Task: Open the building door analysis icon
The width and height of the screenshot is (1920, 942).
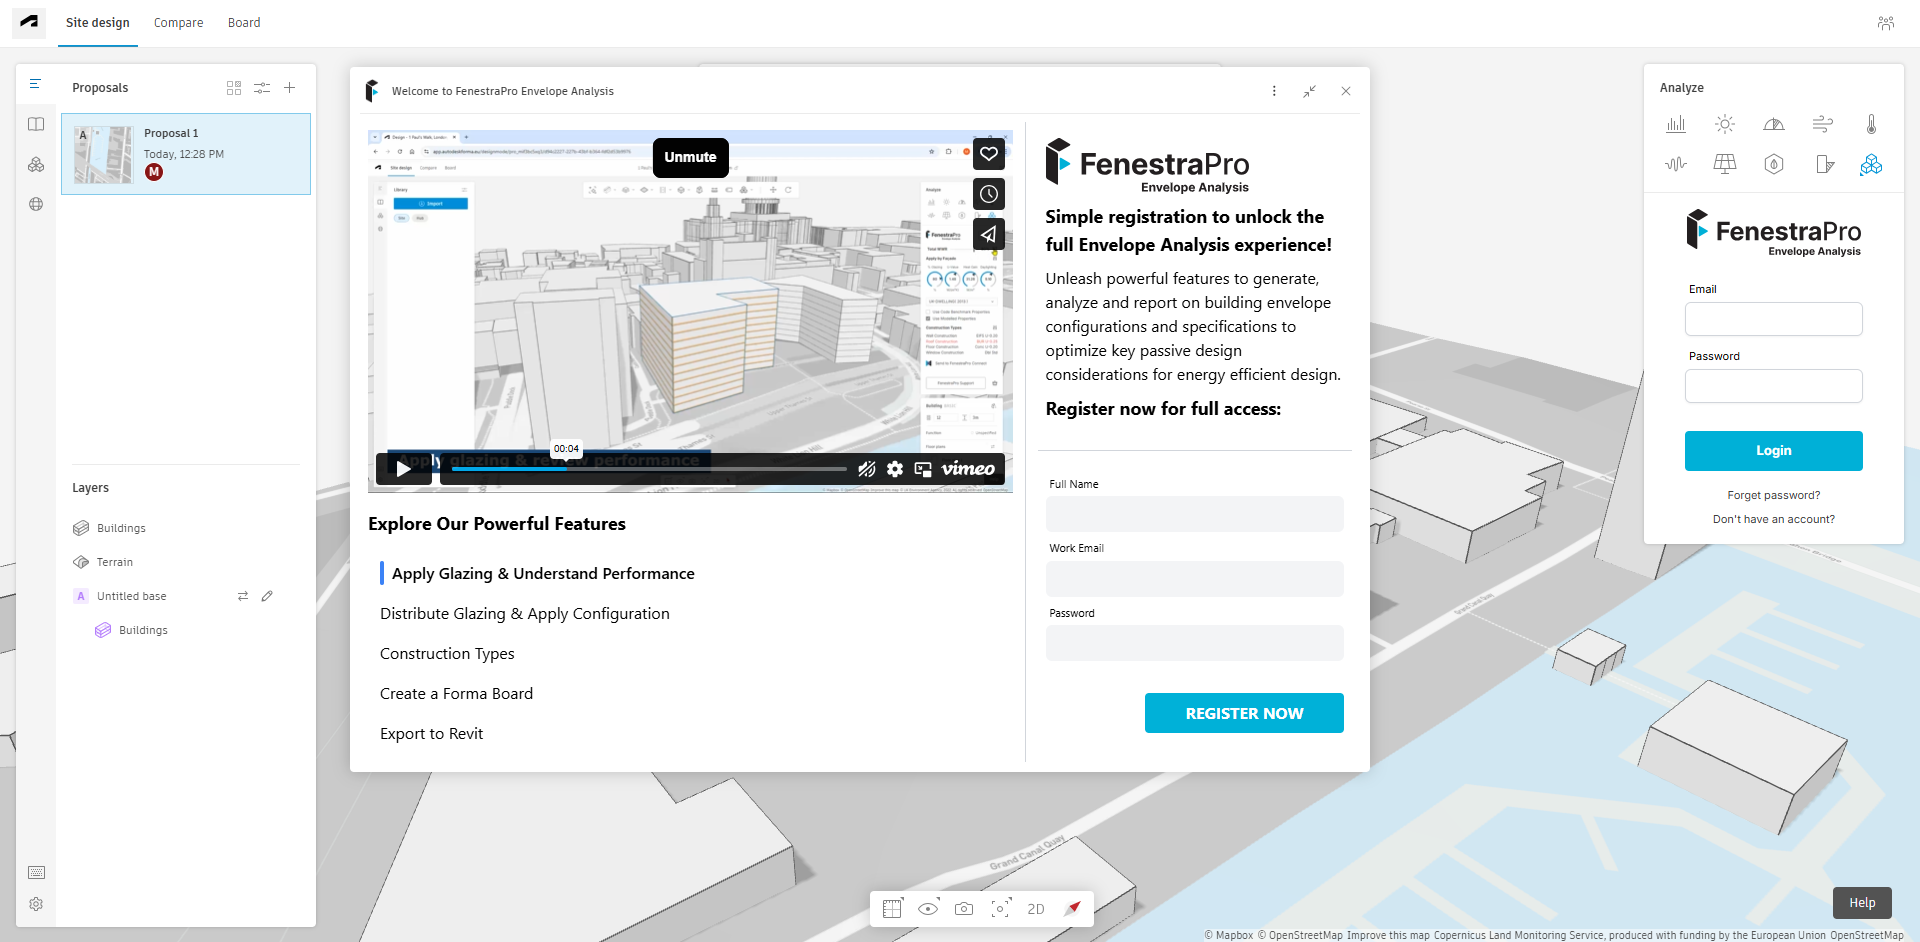Action: (1824, 164)
